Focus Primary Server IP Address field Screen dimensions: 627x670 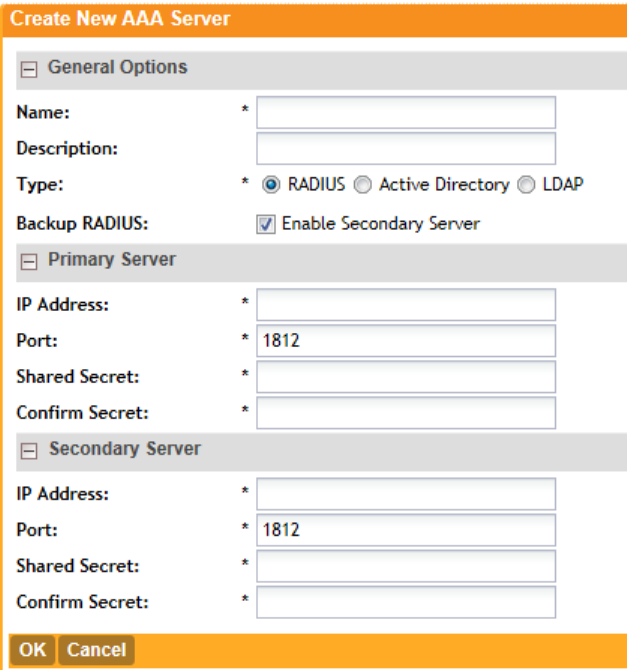pyautogui.click(x=405, y=305)
